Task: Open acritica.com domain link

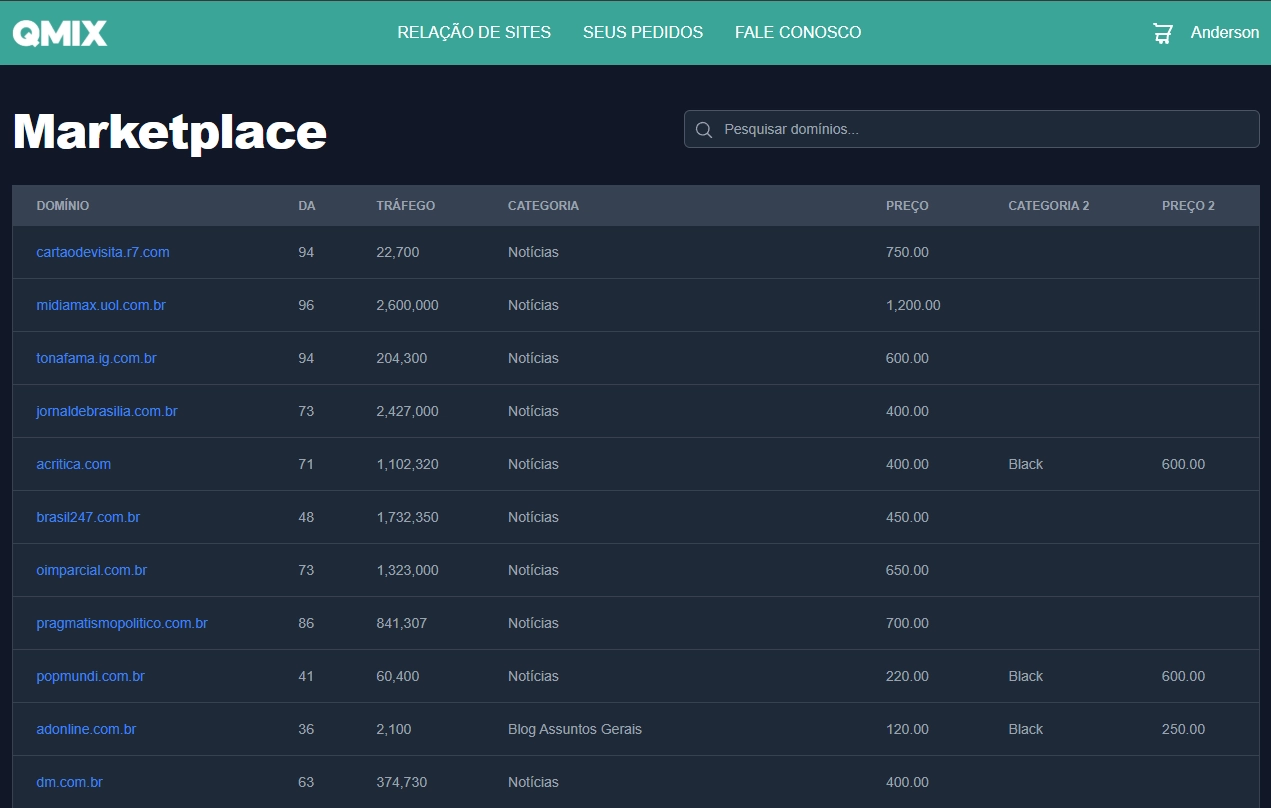Action: pyautogui.click(x=74, y=464)
